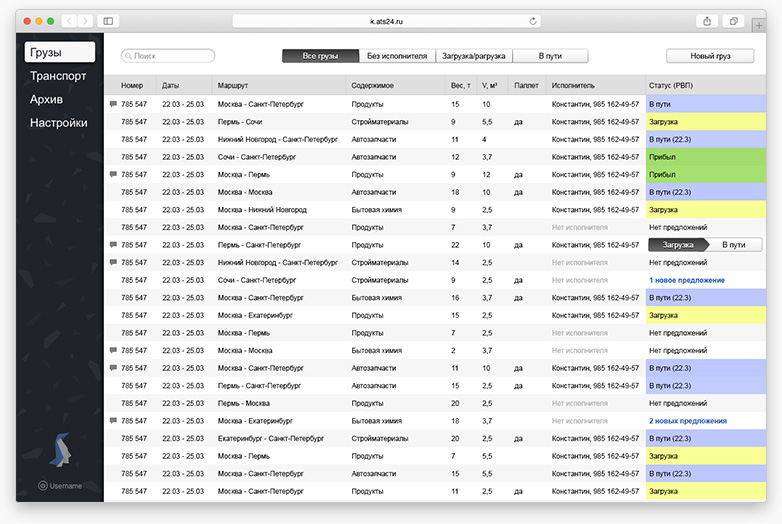Click the Username label in the sidebar
782x524 pixels.
pos(66,486)
